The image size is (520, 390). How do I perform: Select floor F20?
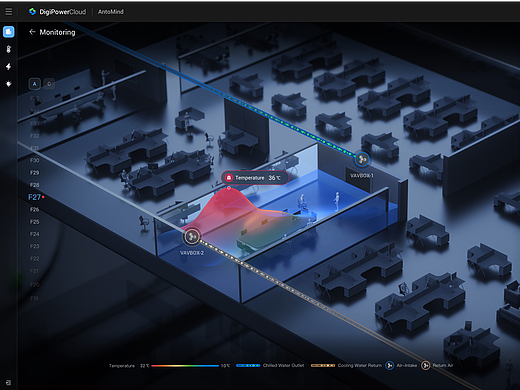35,285
